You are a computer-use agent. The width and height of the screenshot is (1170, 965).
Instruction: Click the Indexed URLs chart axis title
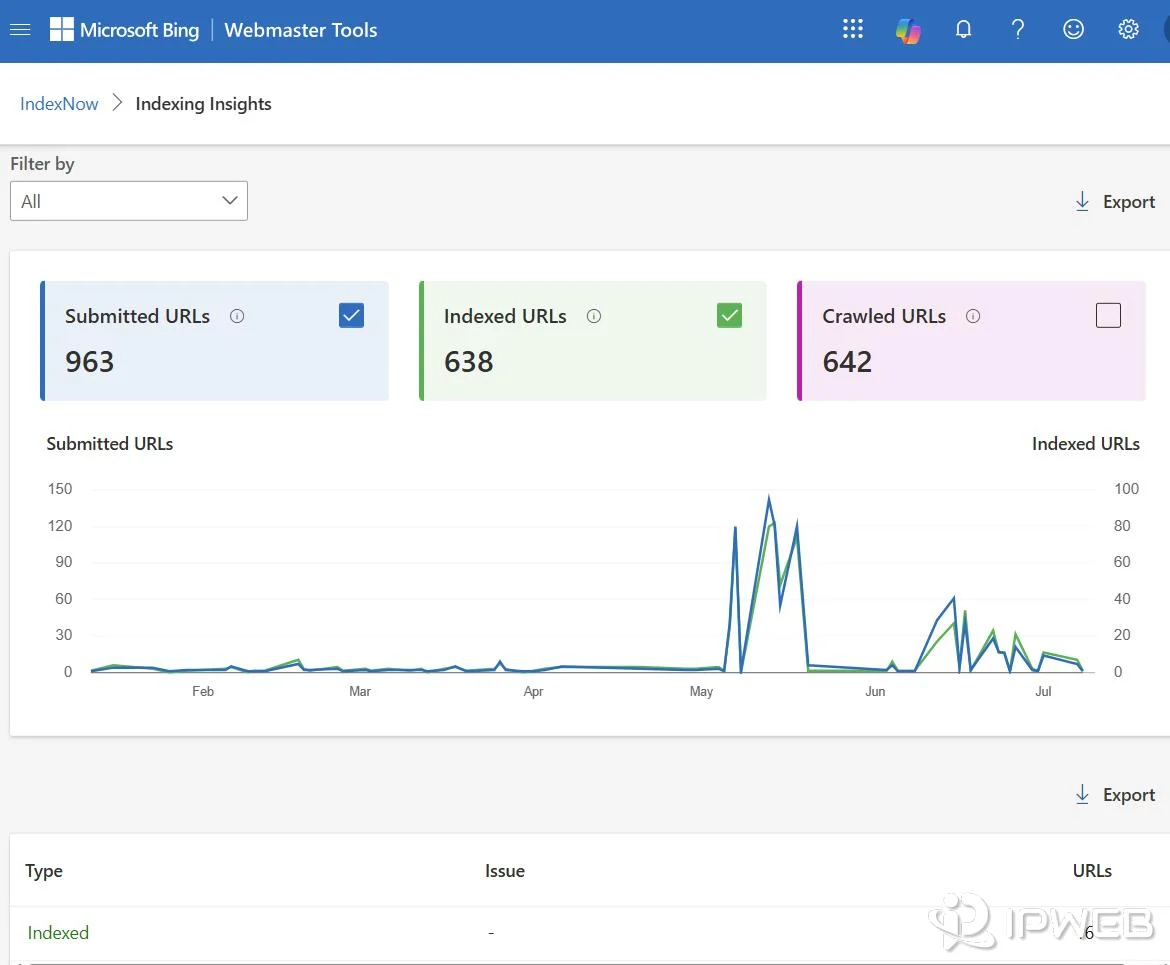click(1086, 444)
